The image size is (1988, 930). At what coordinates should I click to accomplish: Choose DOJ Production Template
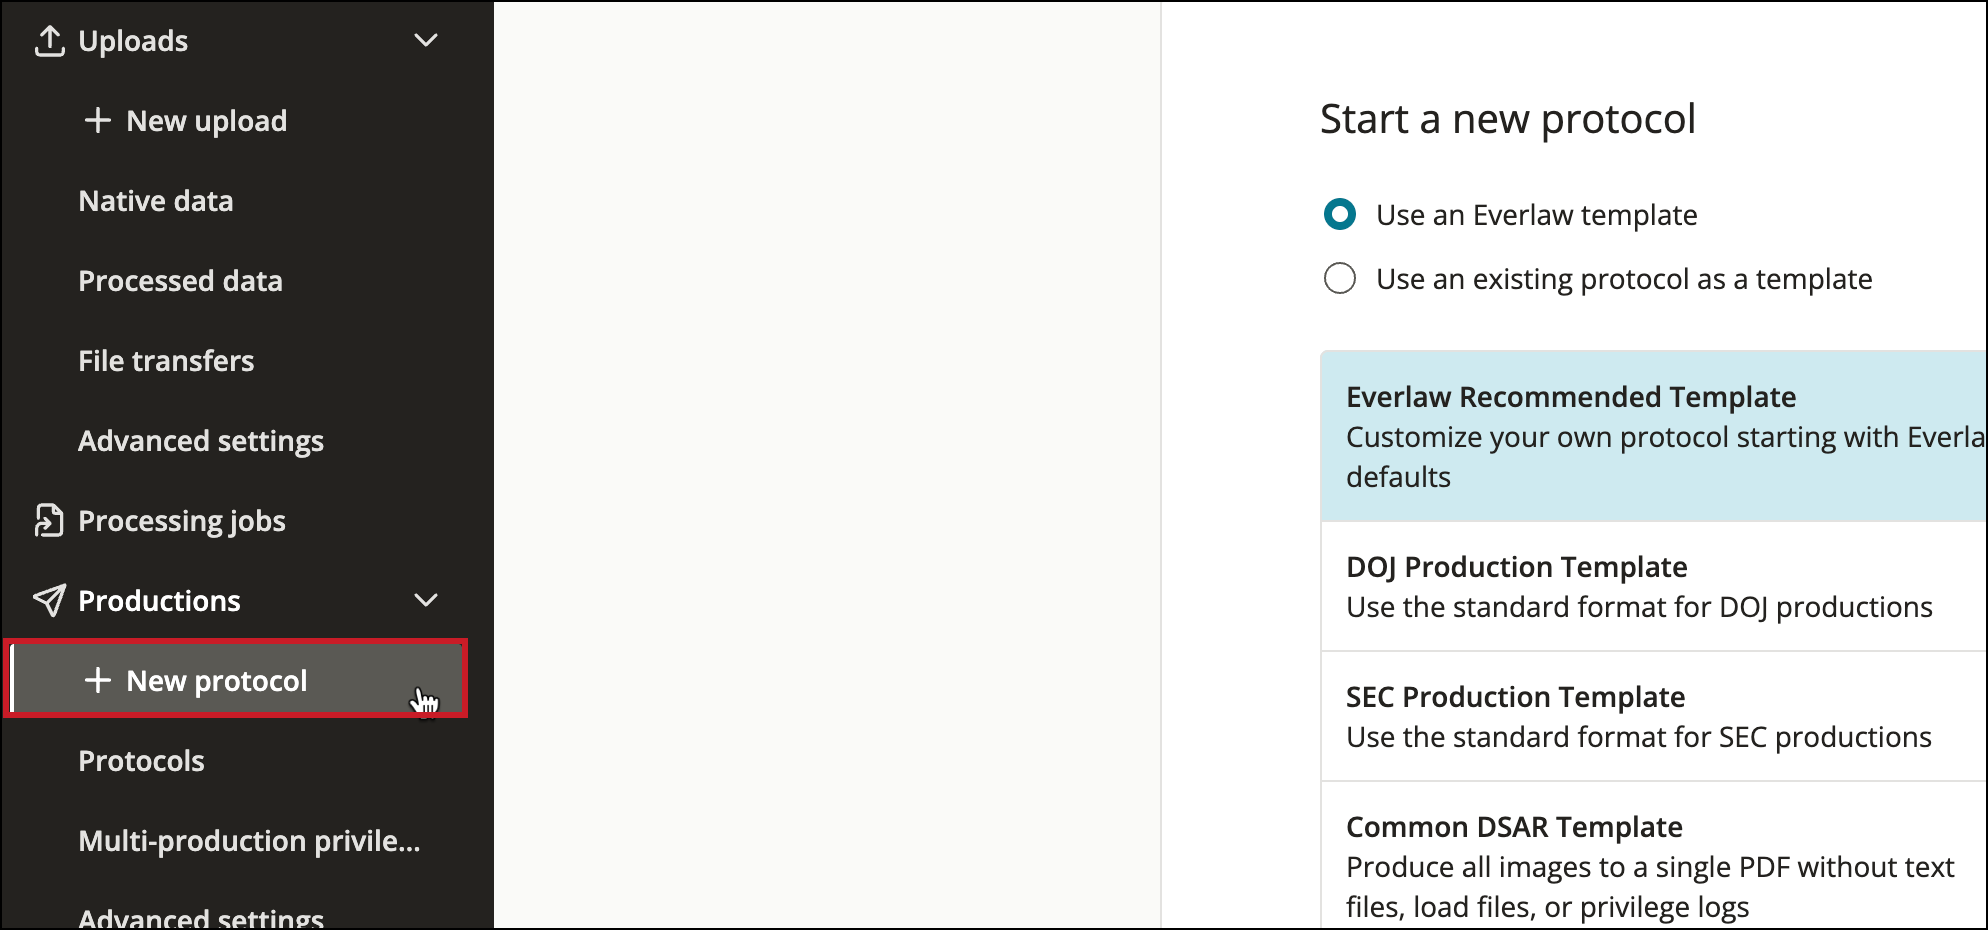coord(1654,587)
